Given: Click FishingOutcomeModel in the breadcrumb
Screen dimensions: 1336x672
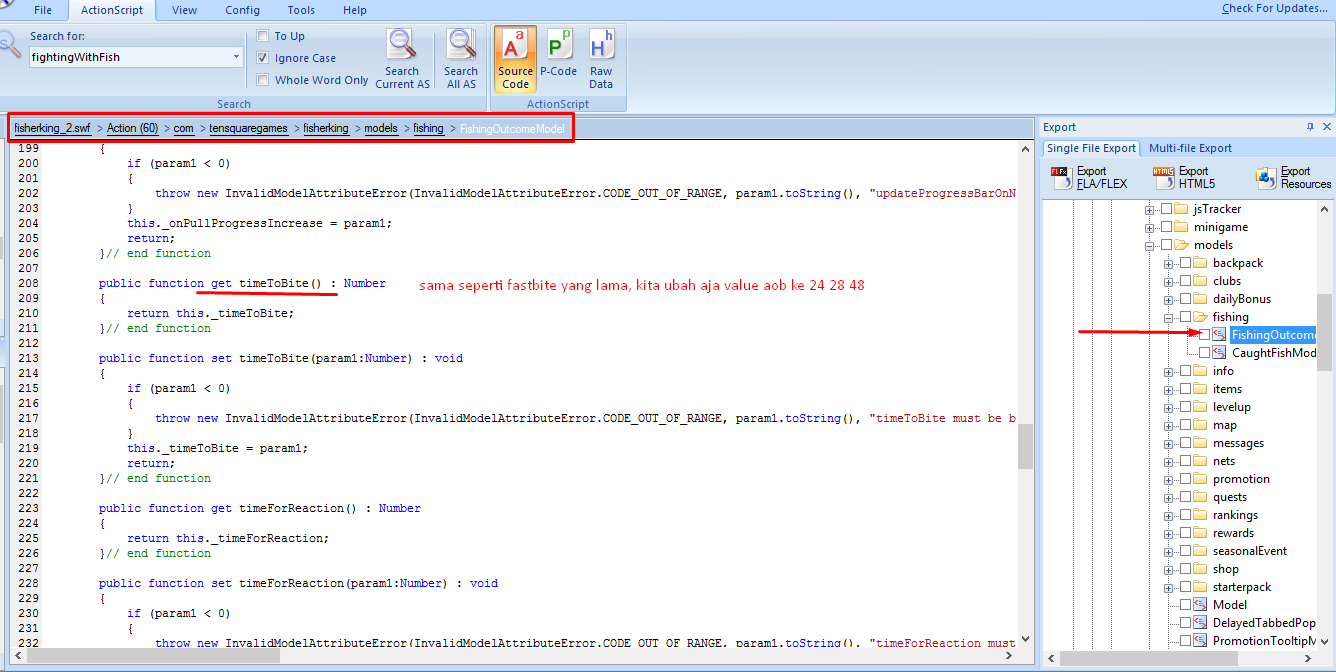Looking at the screenshot, I should [512, 128].
